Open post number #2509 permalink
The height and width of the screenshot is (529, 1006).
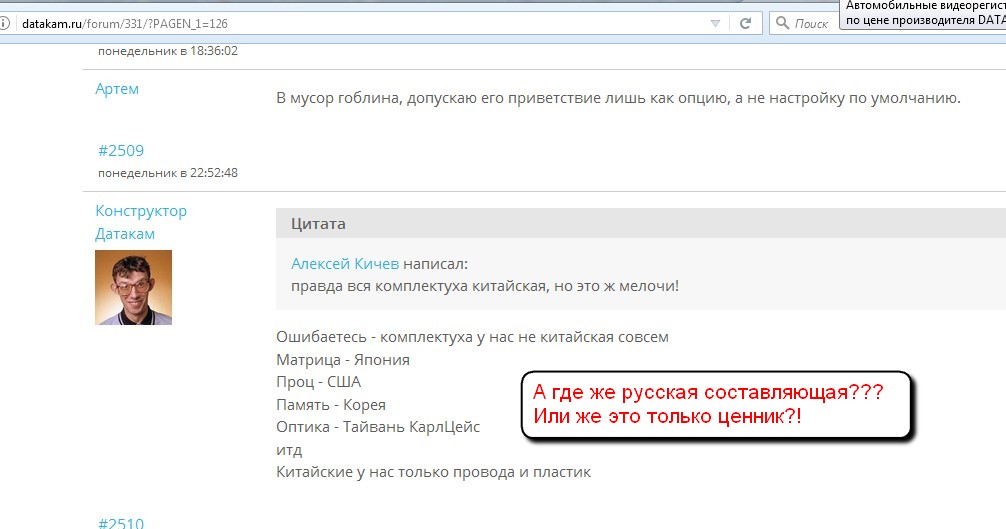121,151
